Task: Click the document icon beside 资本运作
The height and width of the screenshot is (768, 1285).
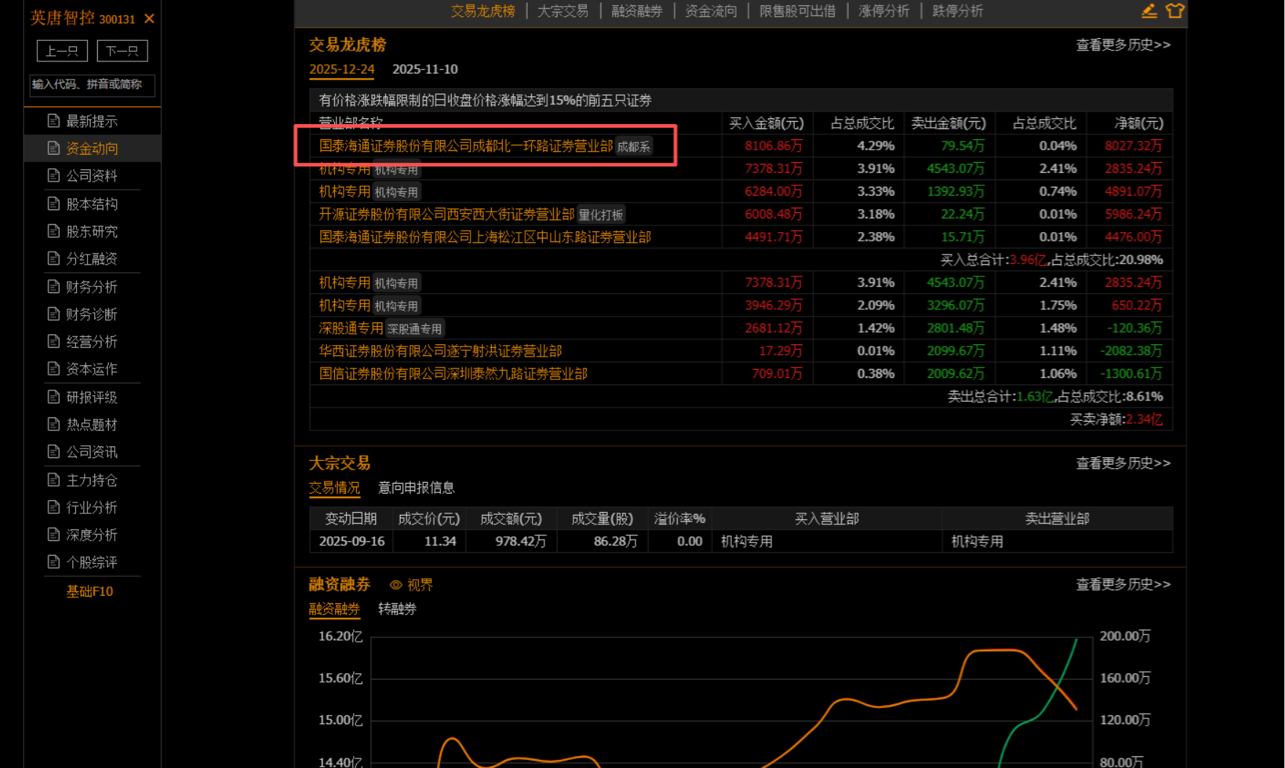Action: pos(54,369)
